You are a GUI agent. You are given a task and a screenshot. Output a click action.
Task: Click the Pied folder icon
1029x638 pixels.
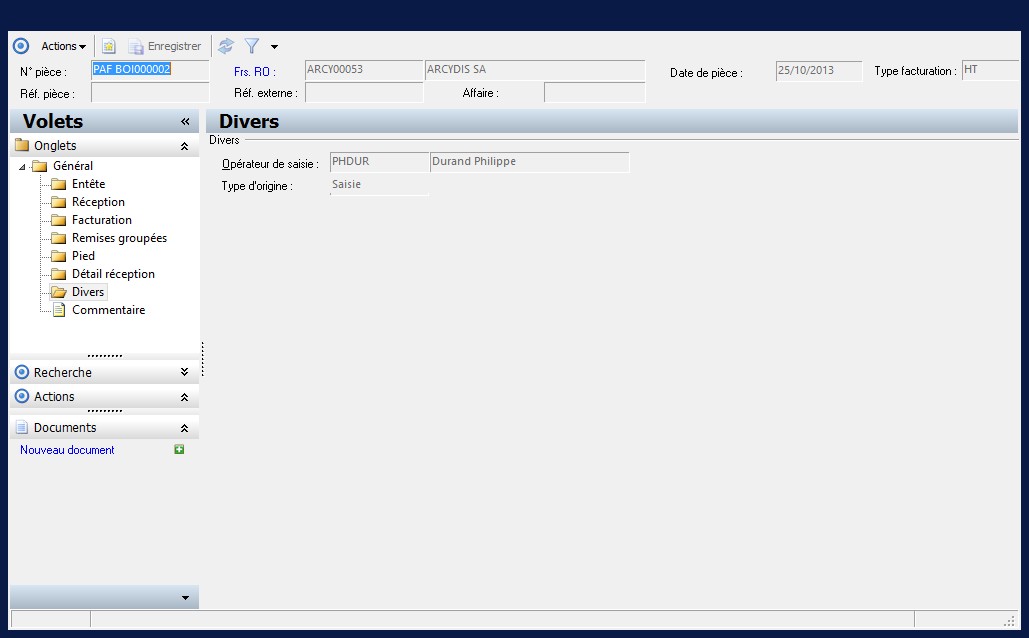tap(58, 256)
